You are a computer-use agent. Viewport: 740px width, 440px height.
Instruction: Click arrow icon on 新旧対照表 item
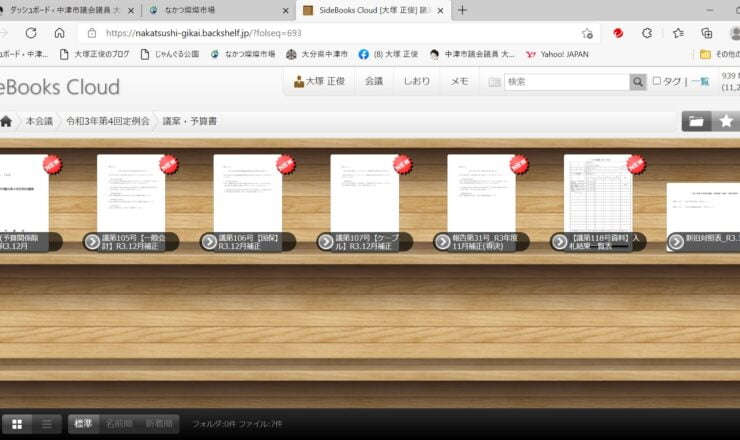(676, 241)
